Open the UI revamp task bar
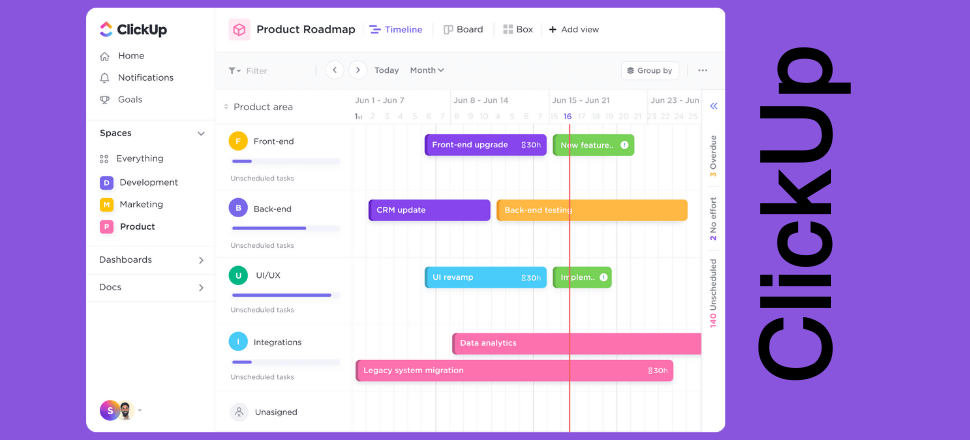970x440 pixels. click(486, 277)
